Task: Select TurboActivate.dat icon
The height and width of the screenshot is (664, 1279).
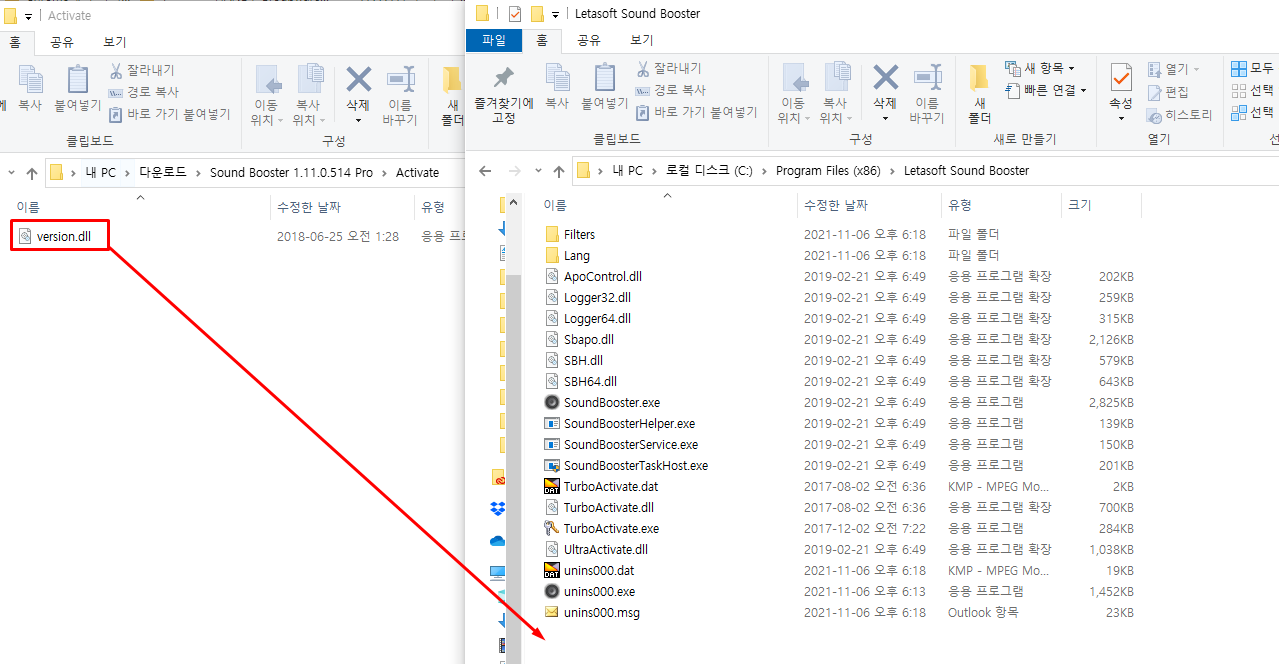Action: tap(551, 486)
